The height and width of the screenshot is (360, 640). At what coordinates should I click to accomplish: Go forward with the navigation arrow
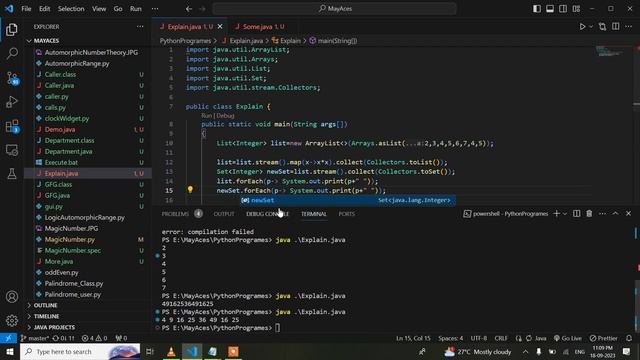click(x=202, y=9)
